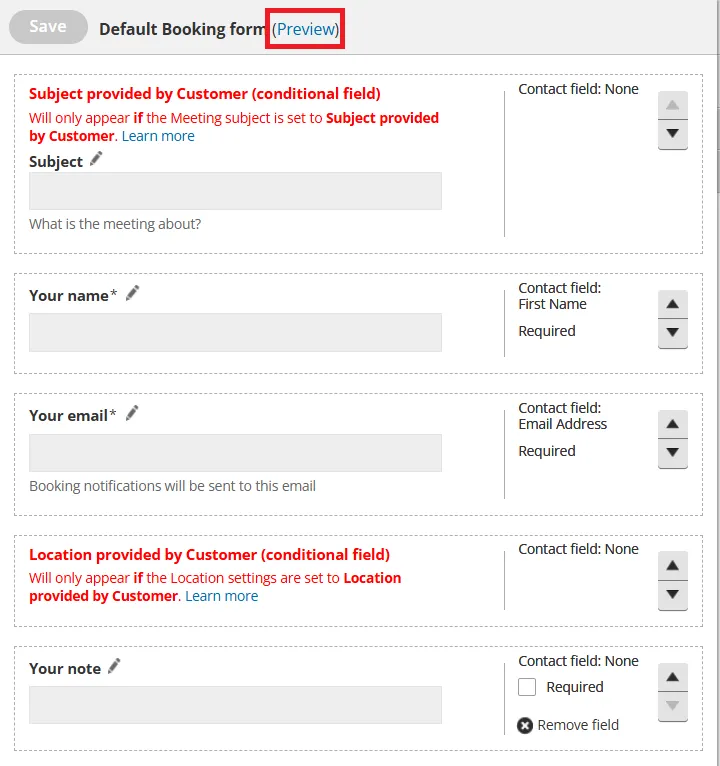Edit the Your email label pencil icon
The image size is (720, 766).
(x=132, y=413)
